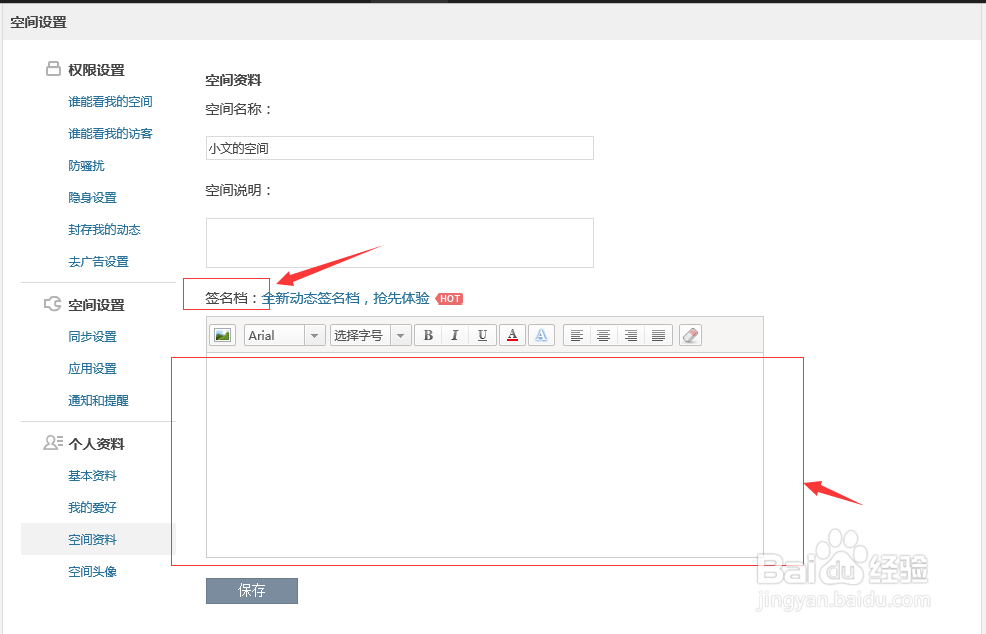Select 空间资料 in the sidebar

92,540
